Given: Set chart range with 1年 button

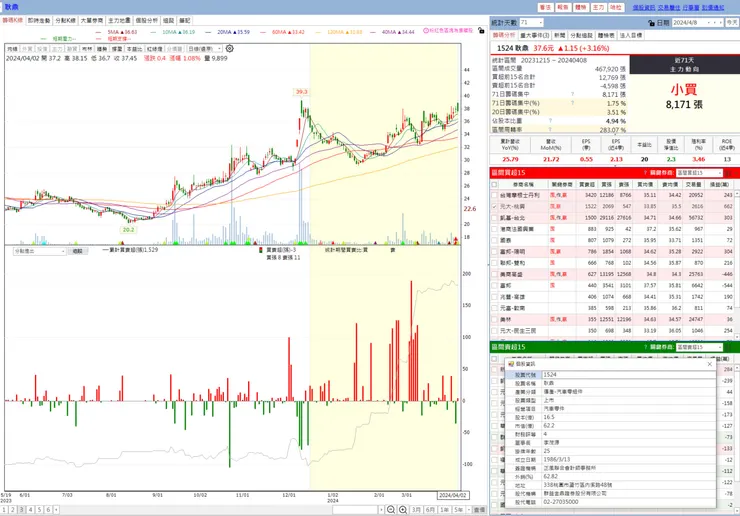Looking at the screenshot, I should [445, 510].
